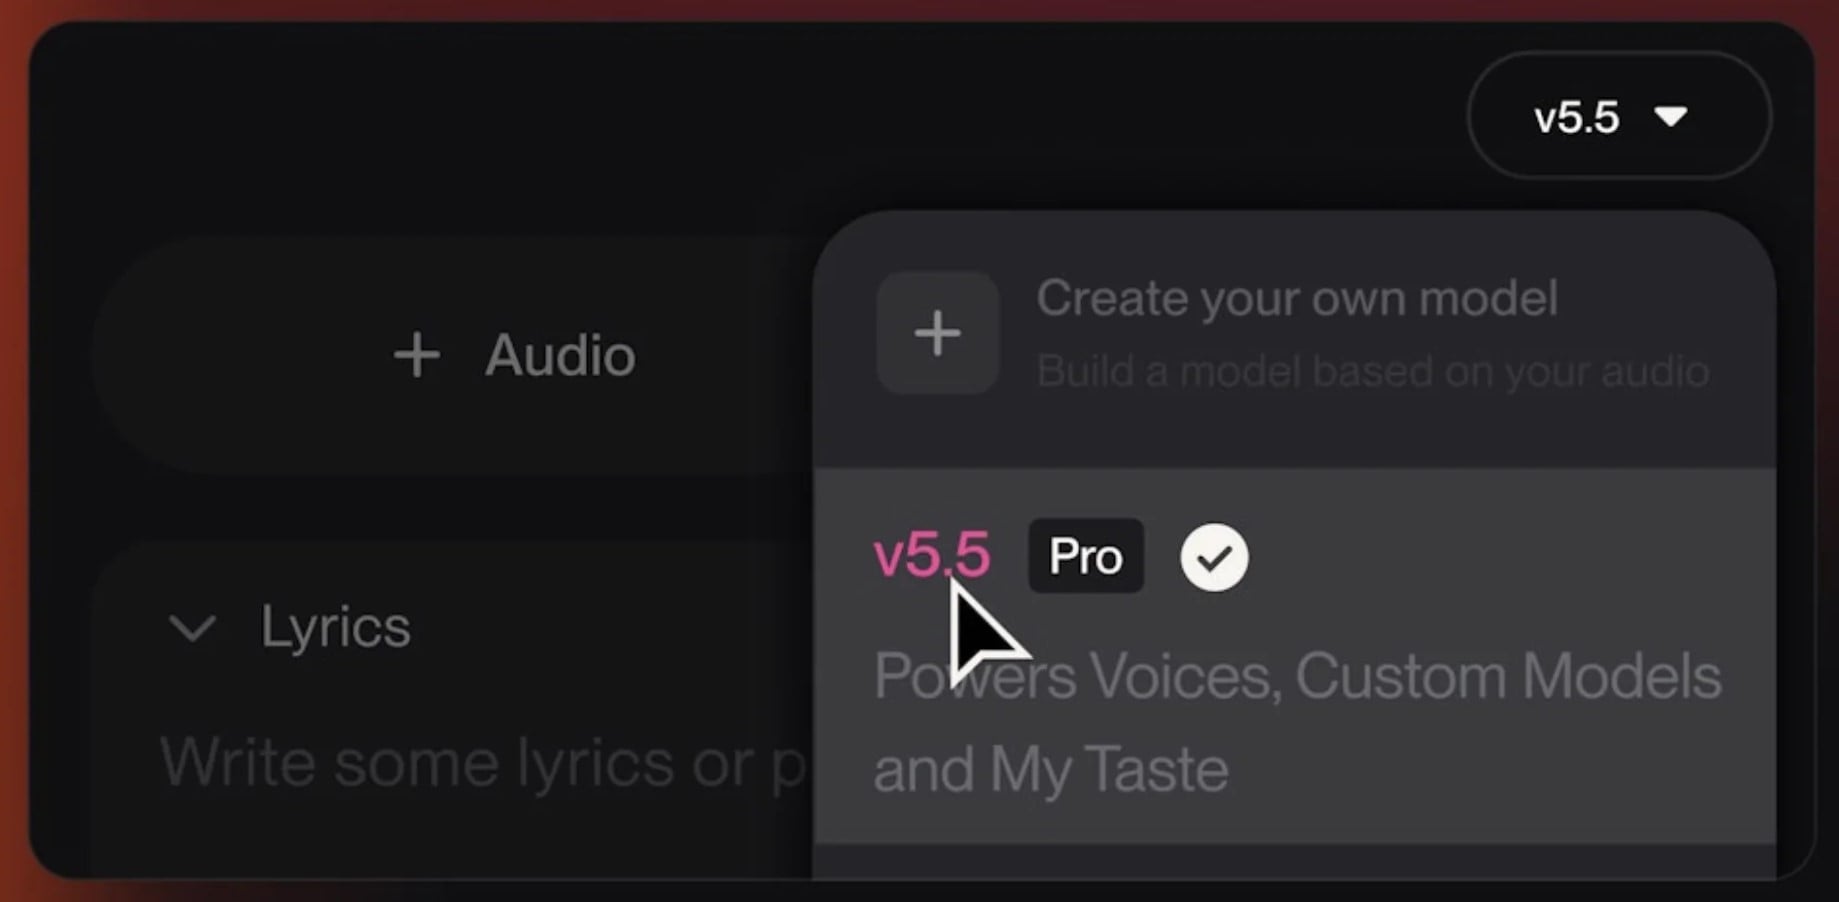Click the and My Taste description line
Viewport: 1839px width, 902px height.
click(x=1050, y=770)
